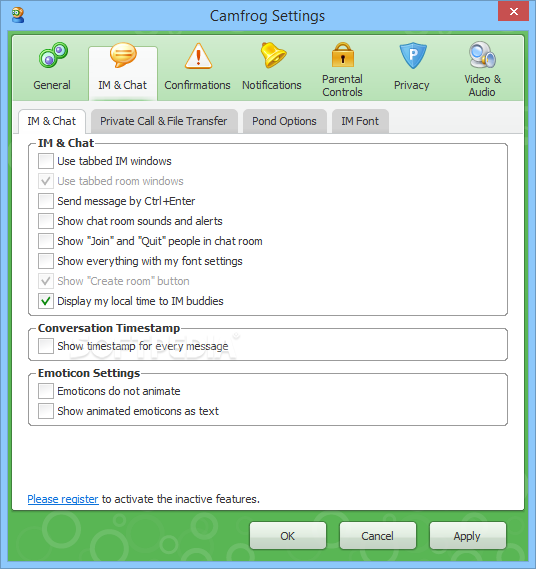Switch to Private Call & File Transfer tab

tap(164, 121)
